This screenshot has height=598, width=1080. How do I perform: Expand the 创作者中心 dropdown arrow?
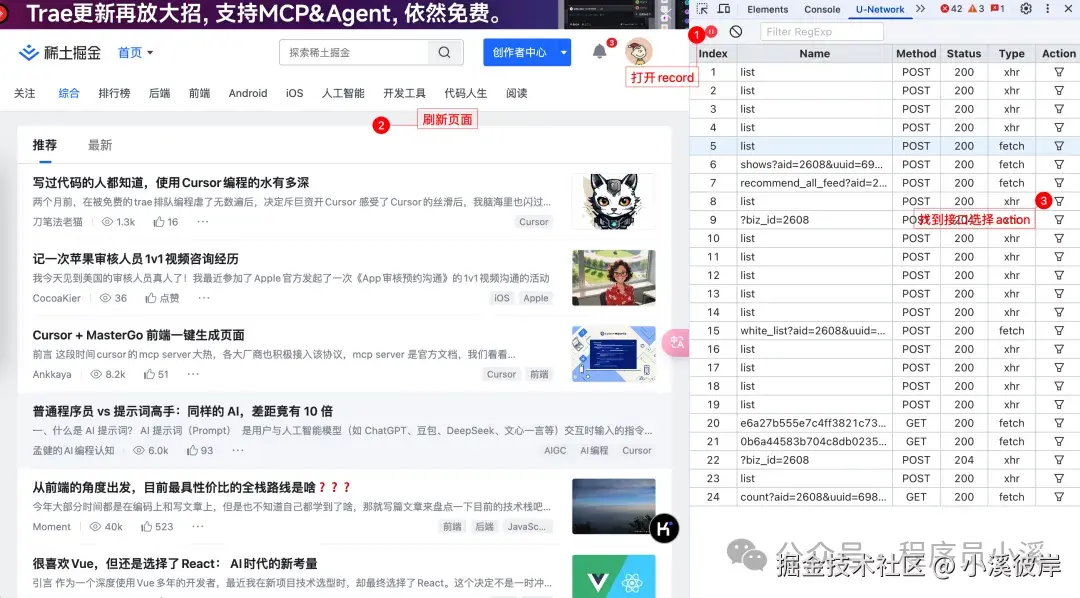coord(563,52)
